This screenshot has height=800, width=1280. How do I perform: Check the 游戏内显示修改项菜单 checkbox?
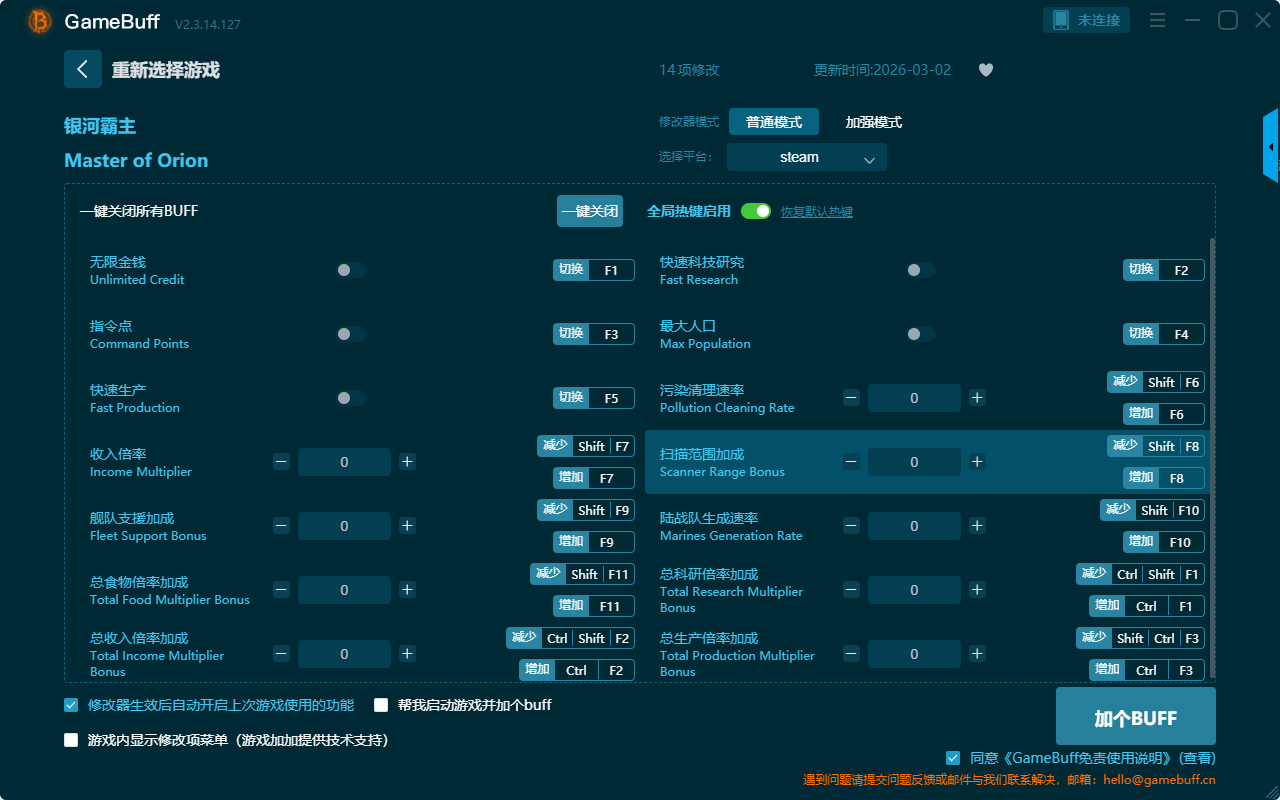(x=71, y=741)
